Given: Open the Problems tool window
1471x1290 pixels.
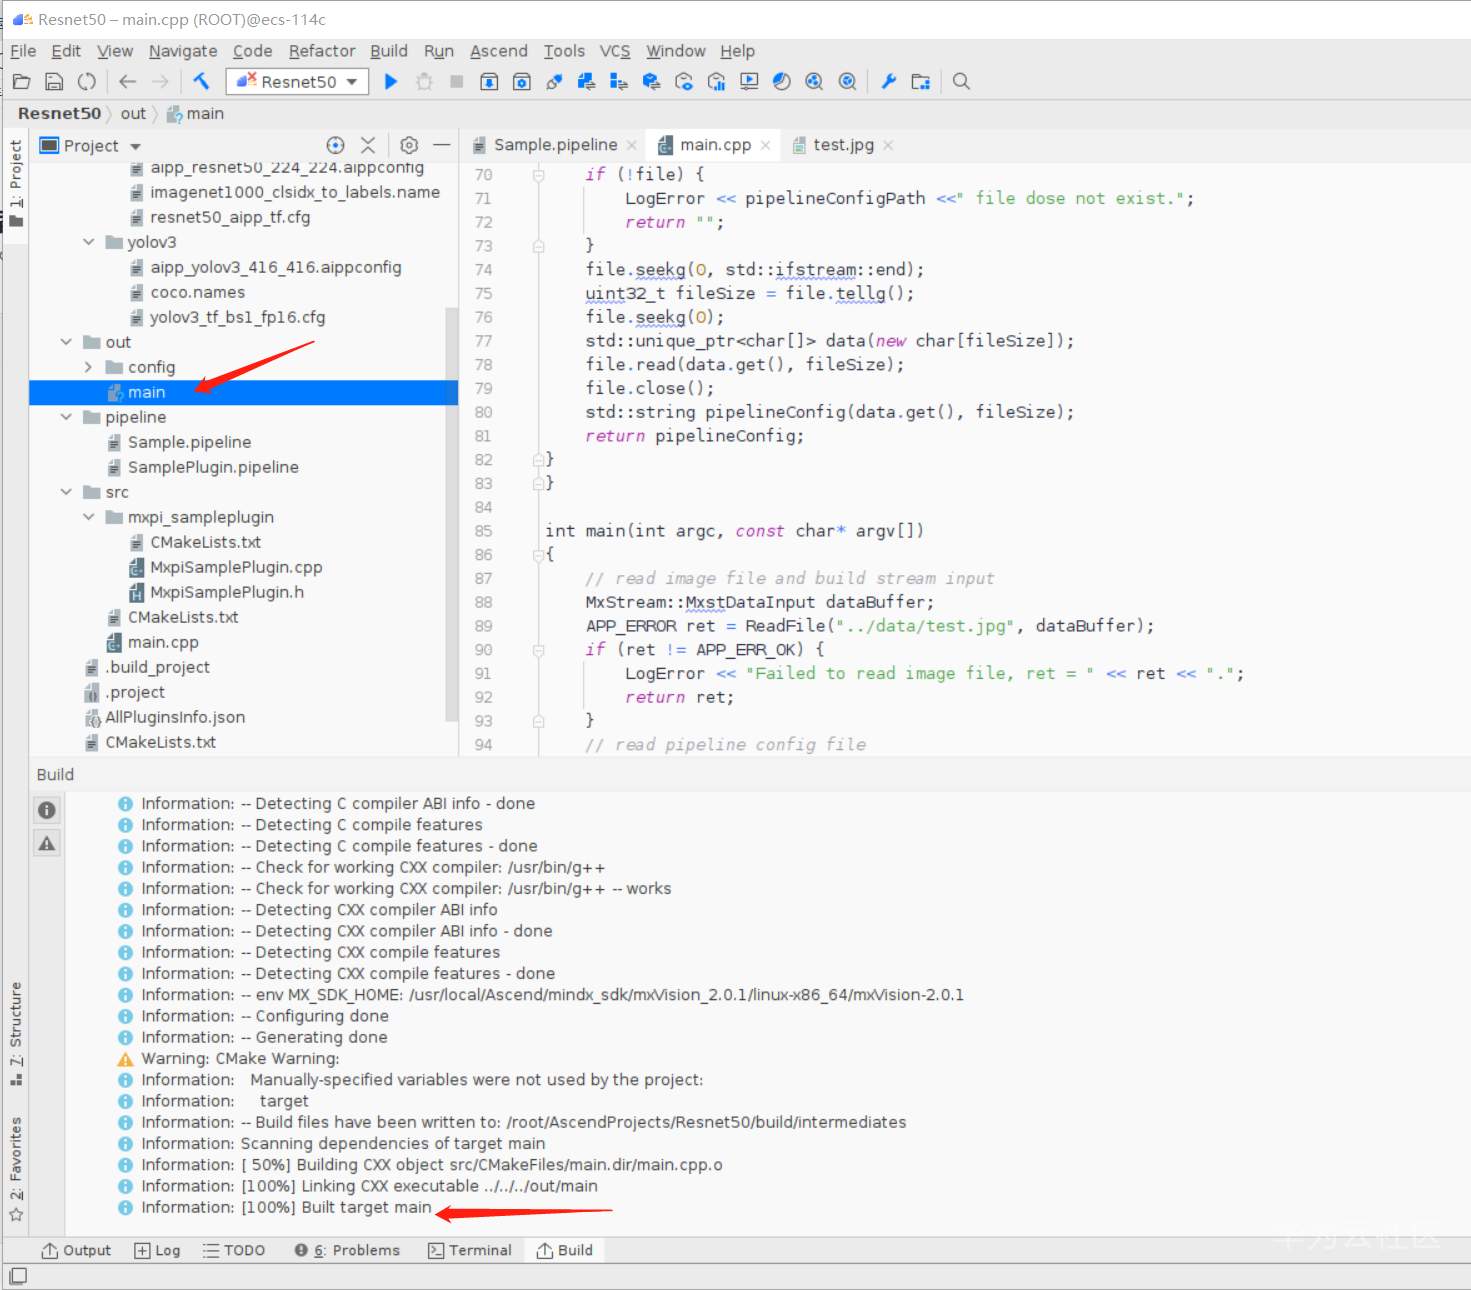Looking at the screenshot, I should [x=347, y=1250].
